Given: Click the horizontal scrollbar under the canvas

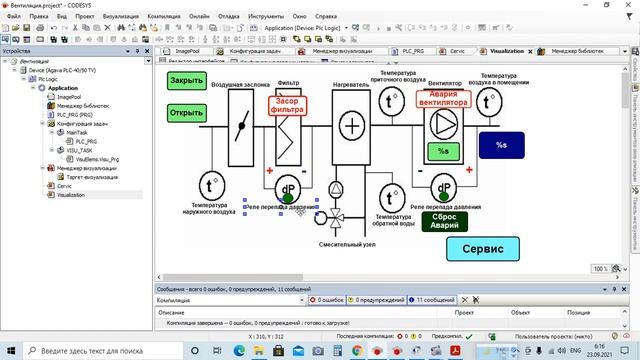Looking at the screenshot, I should click(233, 277).
